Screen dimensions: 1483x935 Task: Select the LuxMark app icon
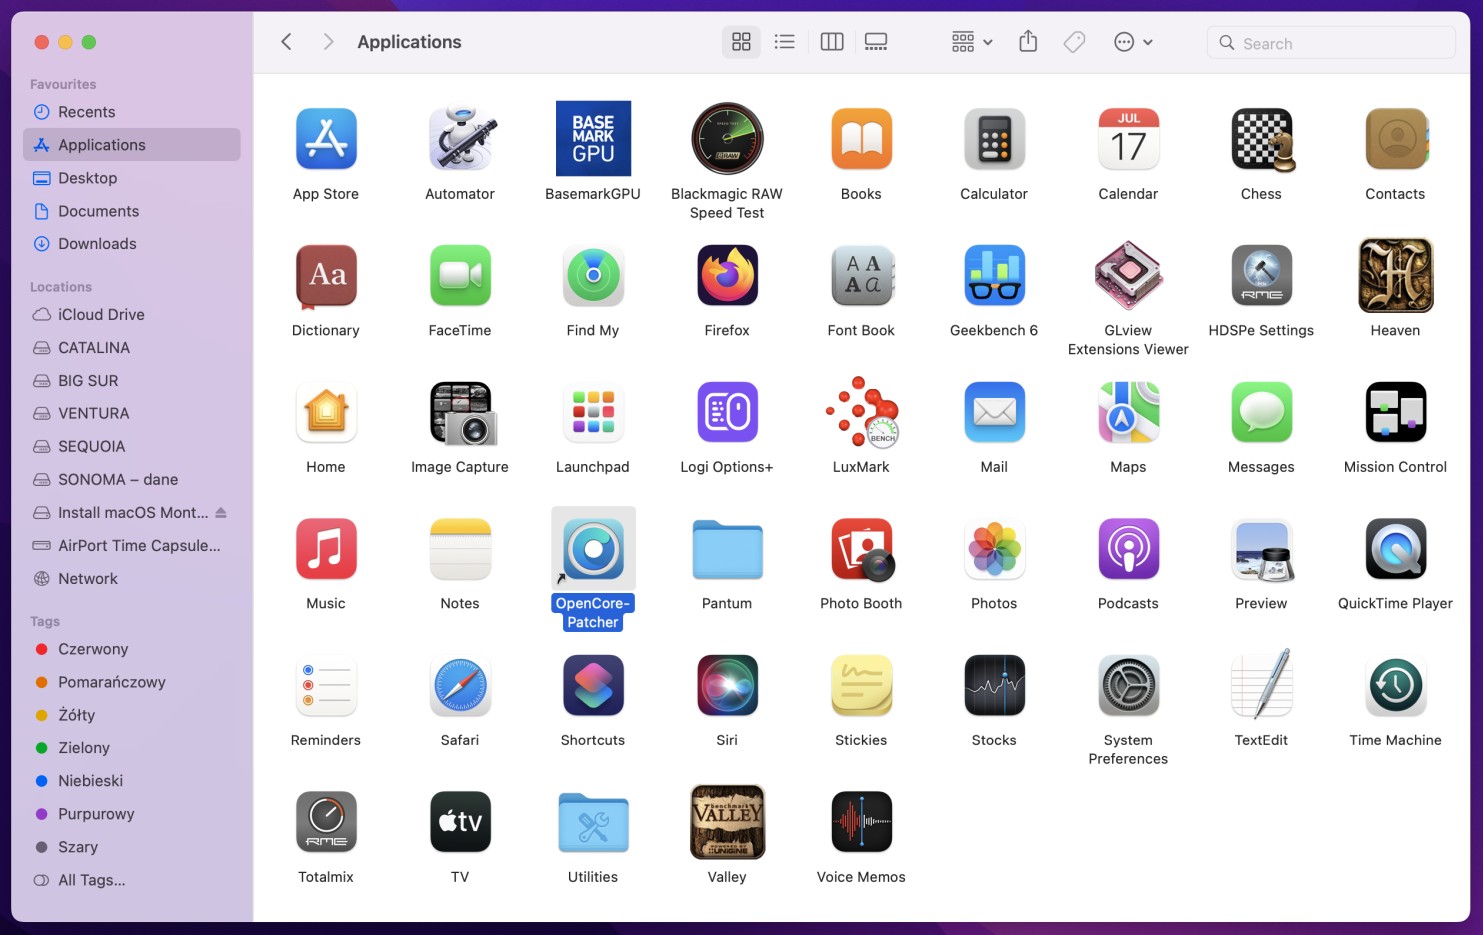click(861, 412)
